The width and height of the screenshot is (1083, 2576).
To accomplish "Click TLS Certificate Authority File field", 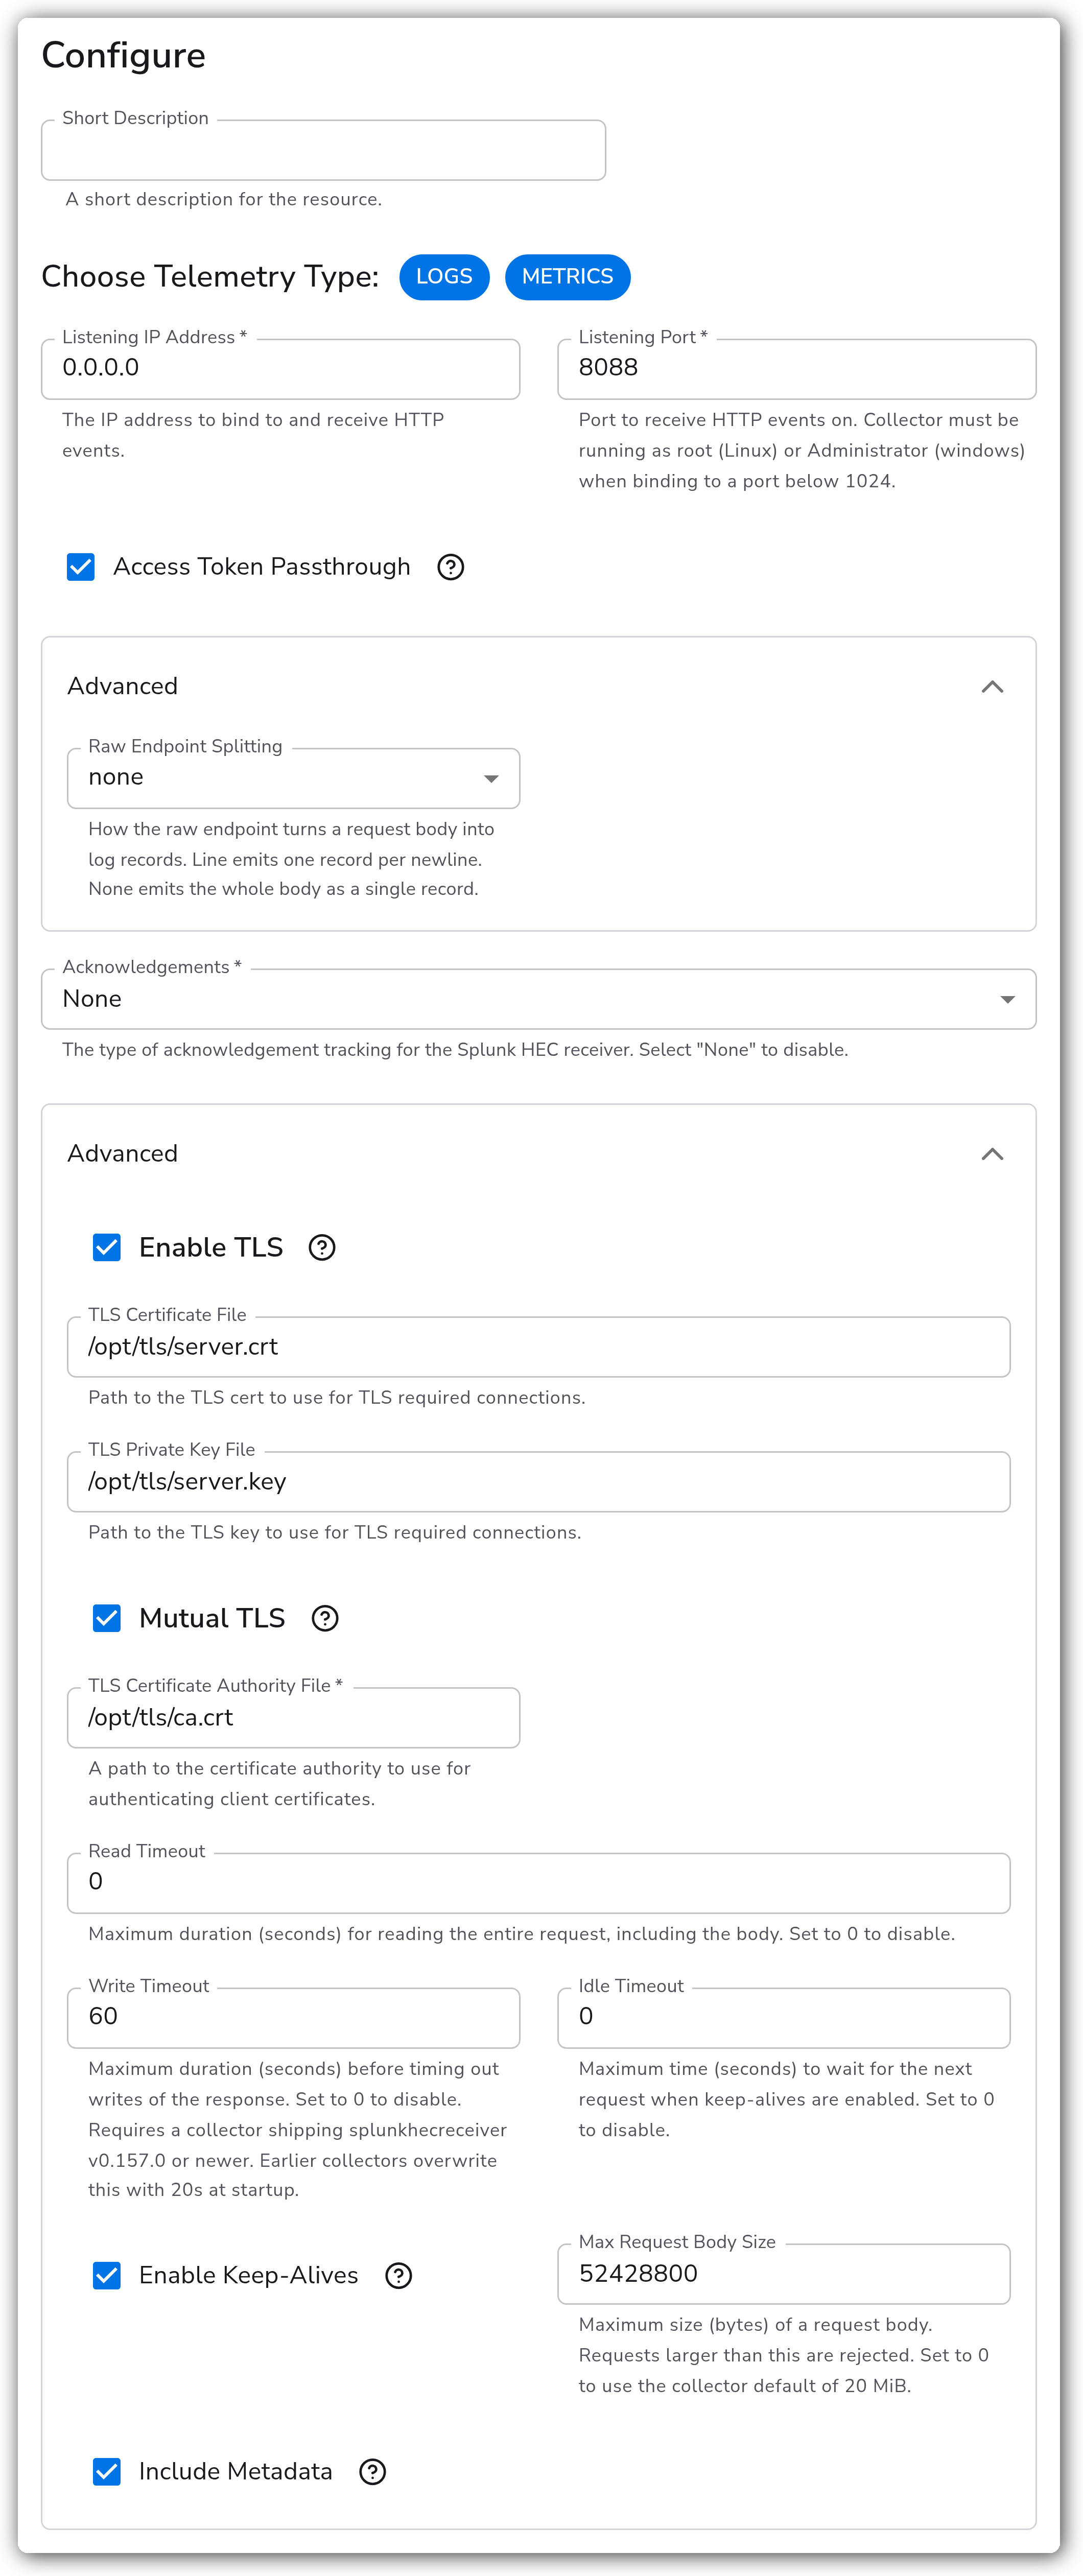I will click(x=293, y=1718).
